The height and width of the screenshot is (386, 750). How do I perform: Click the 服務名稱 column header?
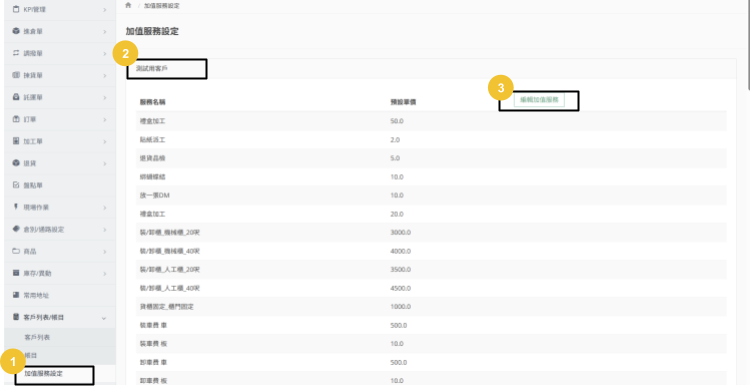pos(153,102)
